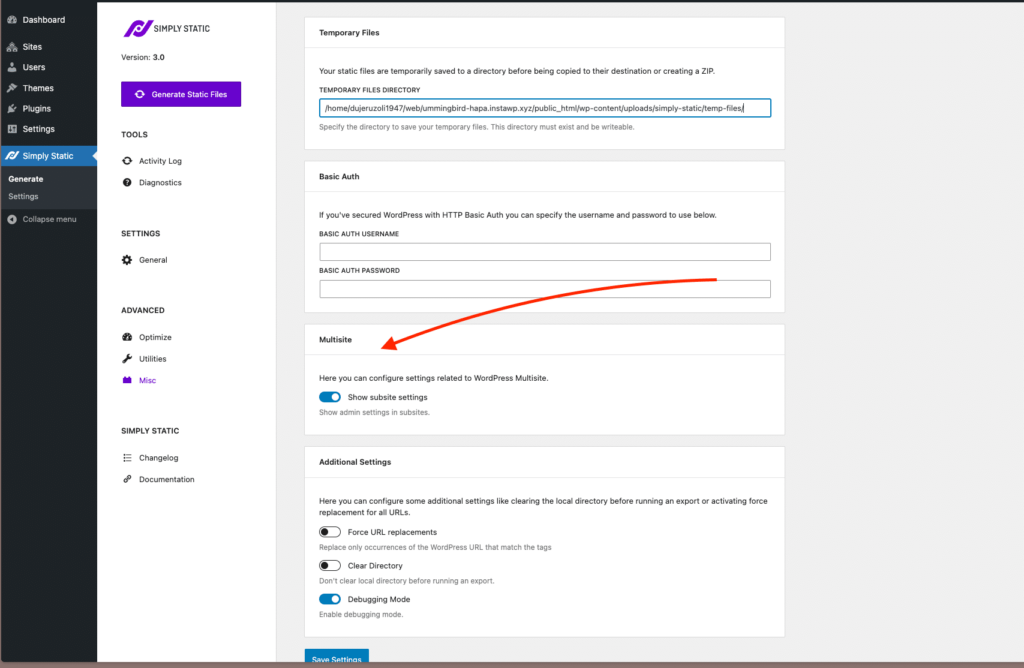Image resolution: width=1024 pixels, height=668 pixels.
Task: Click the Diagnostics question mark icon
Action: (127, 182)
